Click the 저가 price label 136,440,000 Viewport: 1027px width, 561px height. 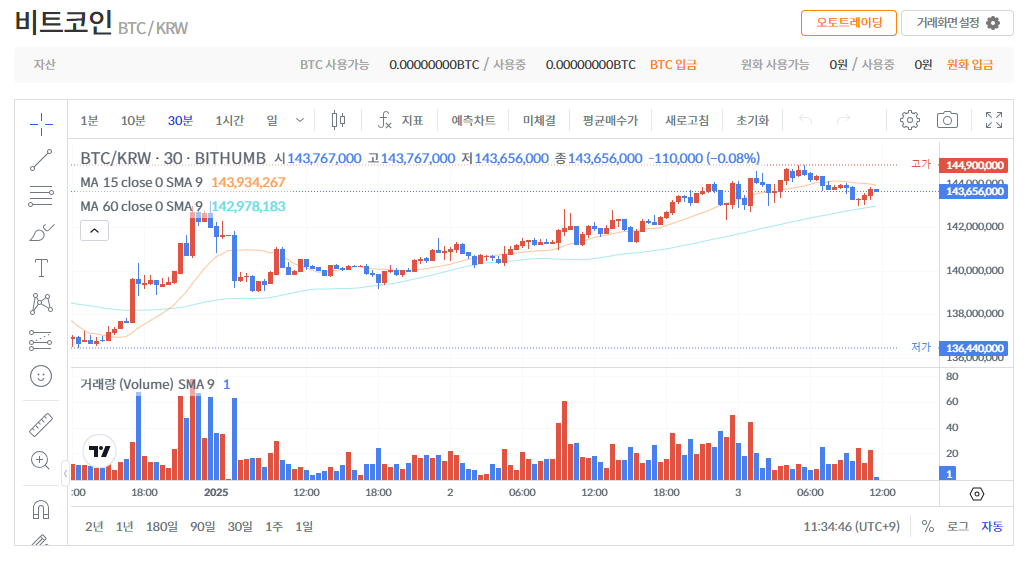975,348
